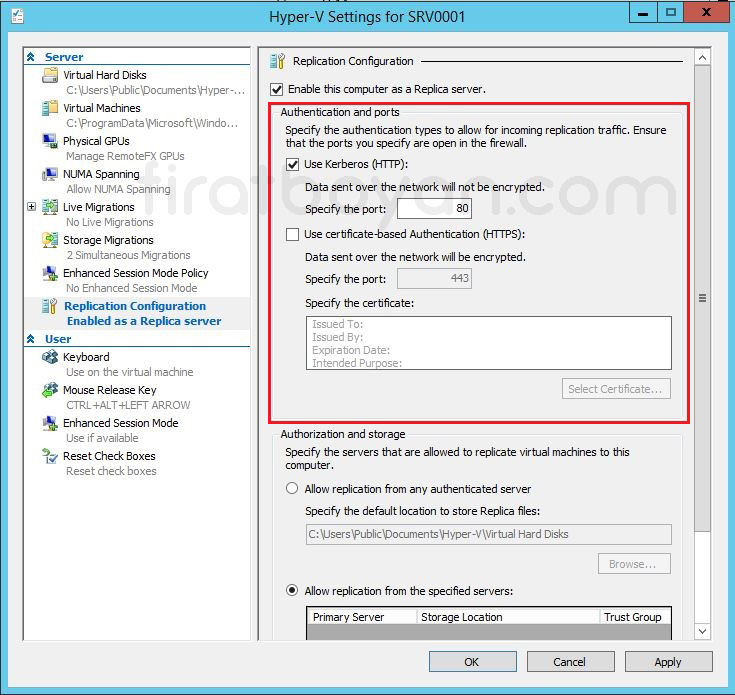Image resolution: width=735 pixels, height=695 pixels.
Task: Click the Hyper-V Settings title bar icon
Action: (x=17, y=16)
